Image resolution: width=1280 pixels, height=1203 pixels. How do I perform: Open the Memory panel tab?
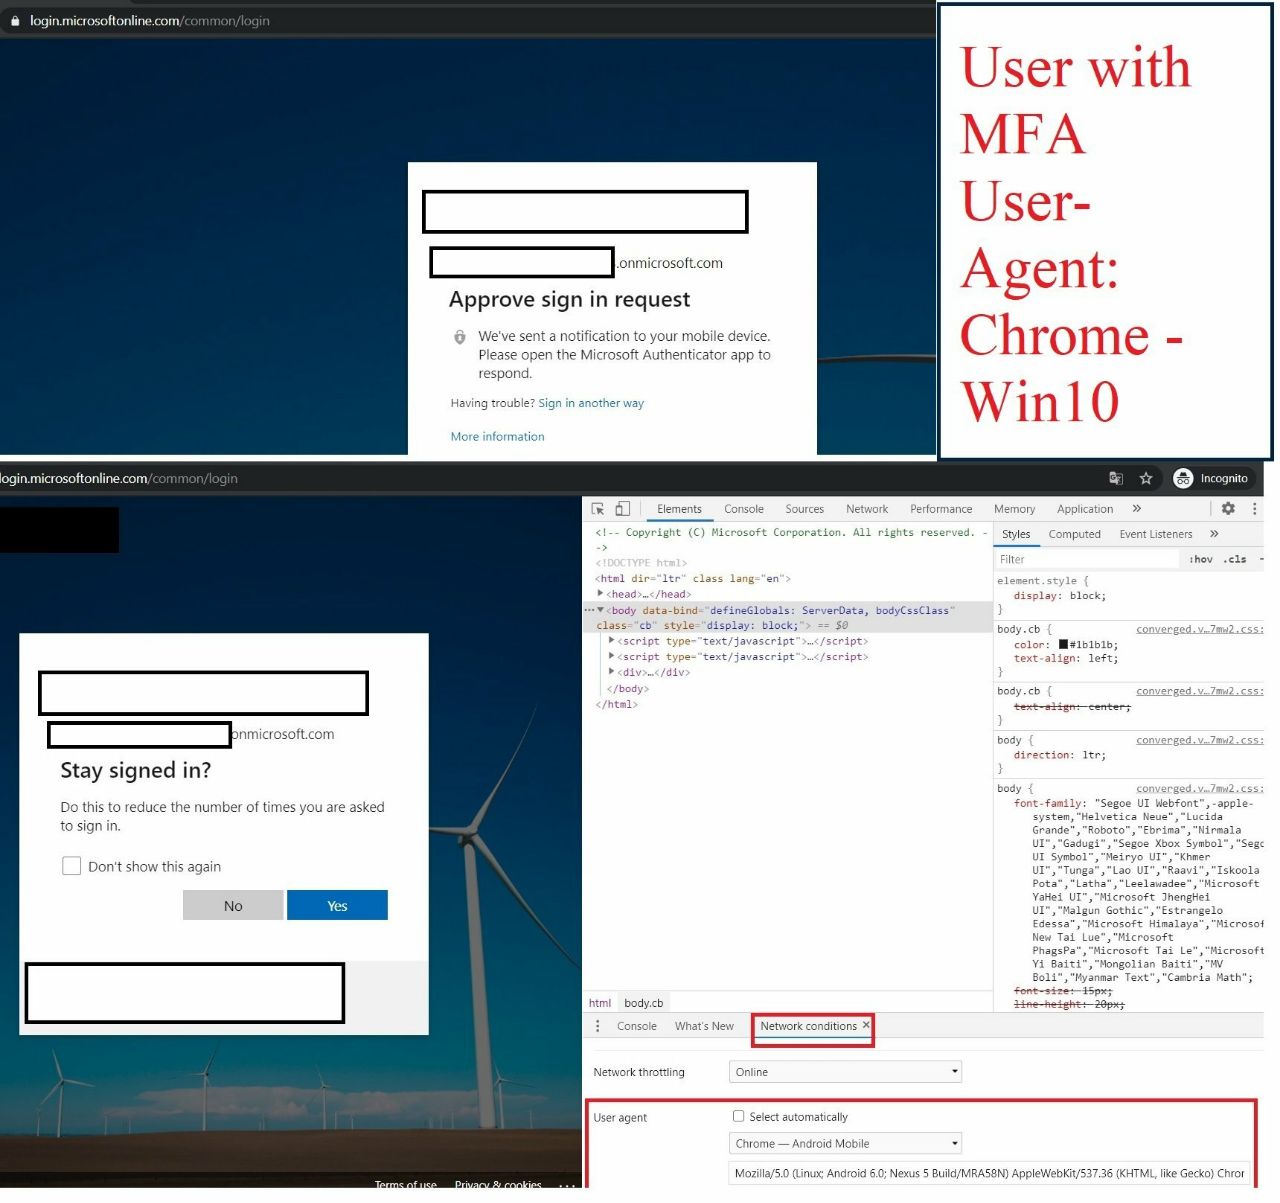click(1015, 510)
